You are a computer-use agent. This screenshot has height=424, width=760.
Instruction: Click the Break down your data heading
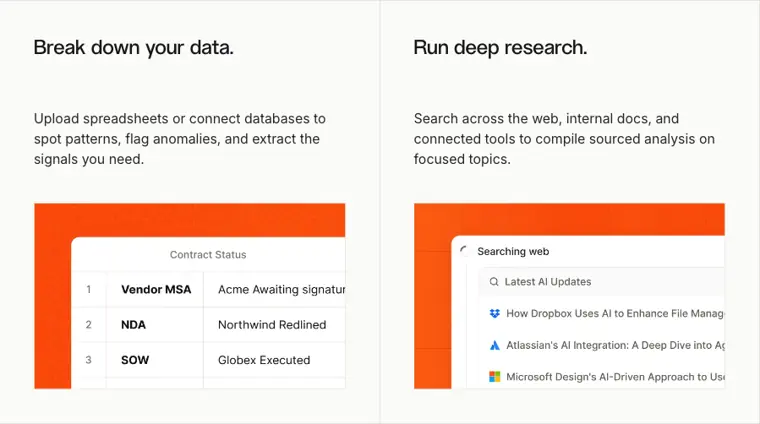(x=134, y=47)
